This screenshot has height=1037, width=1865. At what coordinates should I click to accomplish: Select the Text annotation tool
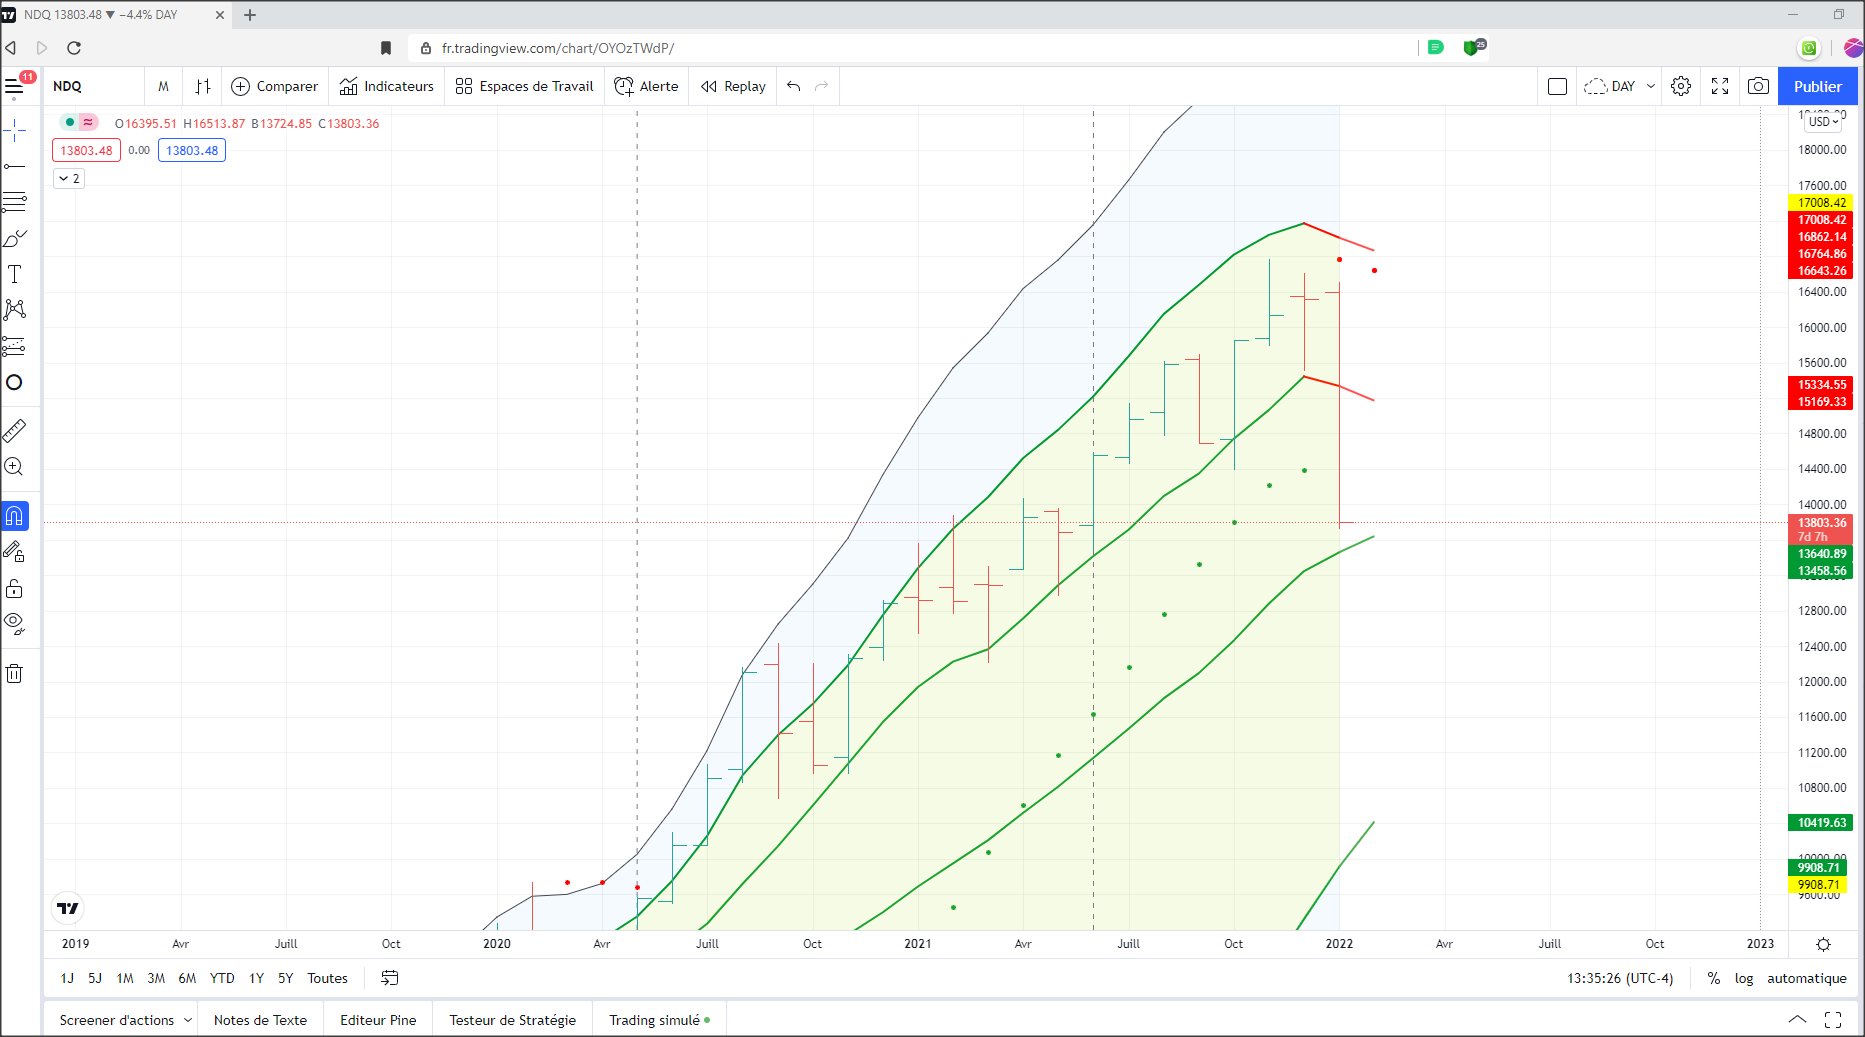click(x=15, y=274)
